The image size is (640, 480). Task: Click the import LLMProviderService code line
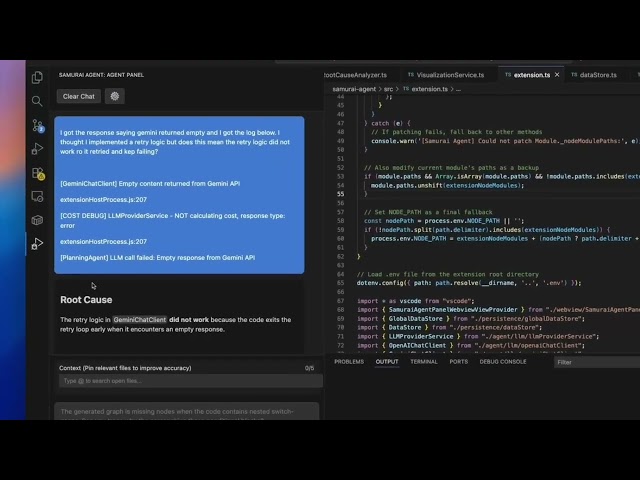pyautogui.click(x=478, y=336)
